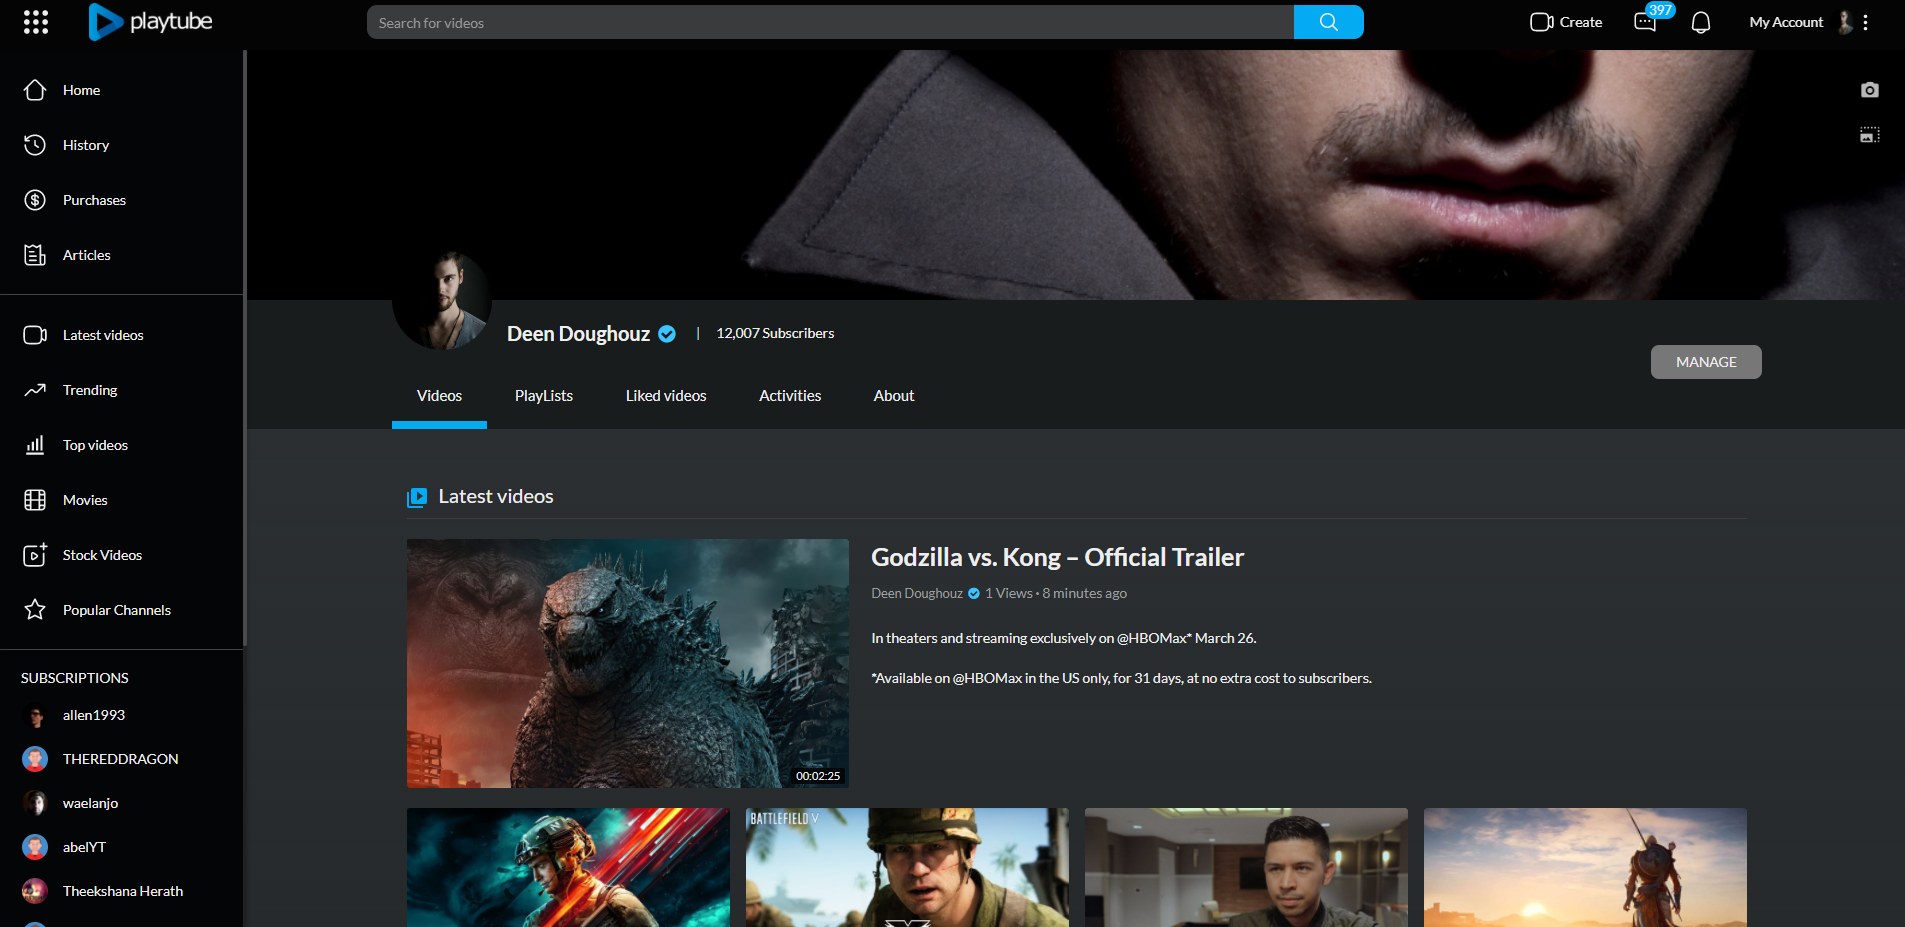Open the Liked videos tab
Screen dimensions: 1905x927
[x=666, y=396]
